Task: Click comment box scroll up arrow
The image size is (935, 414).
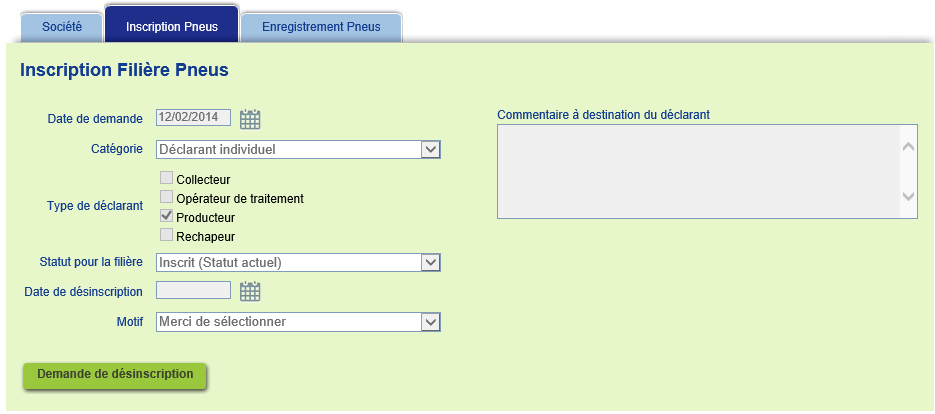Action: coord(908,147)
